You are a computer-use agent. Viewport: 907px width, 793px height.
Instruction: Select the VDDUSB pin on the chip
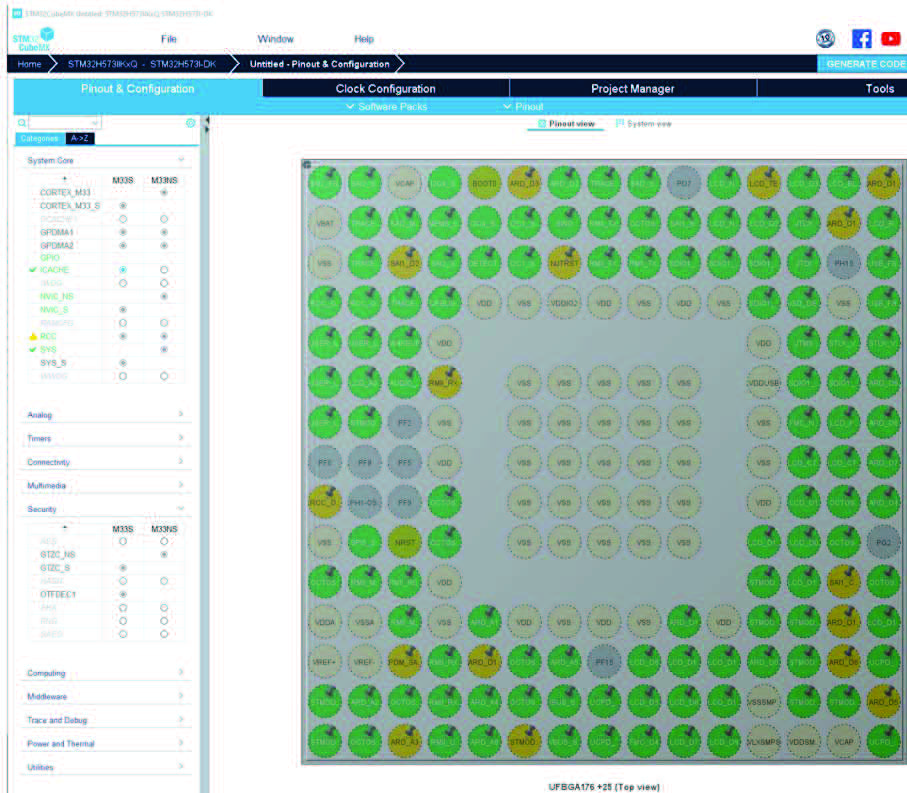click(764, 383)
